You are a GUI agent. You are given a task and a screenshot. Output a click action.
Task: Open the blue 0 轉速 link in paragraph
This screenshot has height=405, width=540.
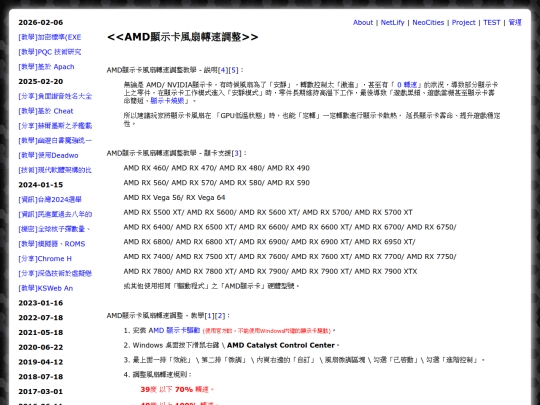click(407, 85)
